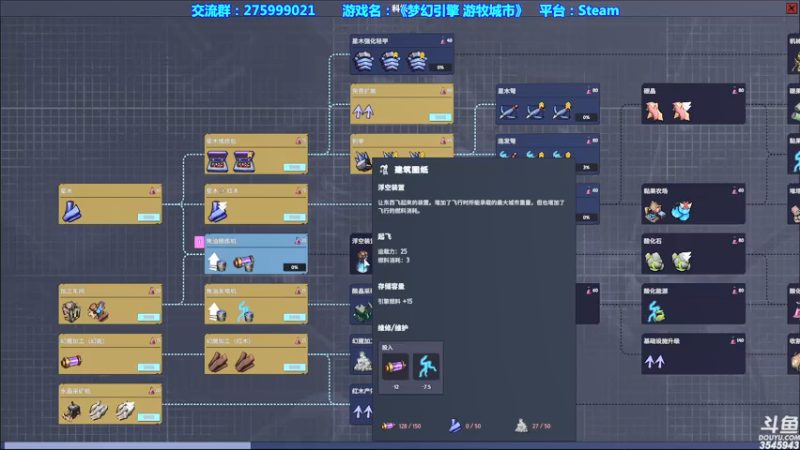Click first log icon in 幻菌加工（红木）
Image resolution: width=800 pixels, height=450 pixels.
tap(218, 361)
